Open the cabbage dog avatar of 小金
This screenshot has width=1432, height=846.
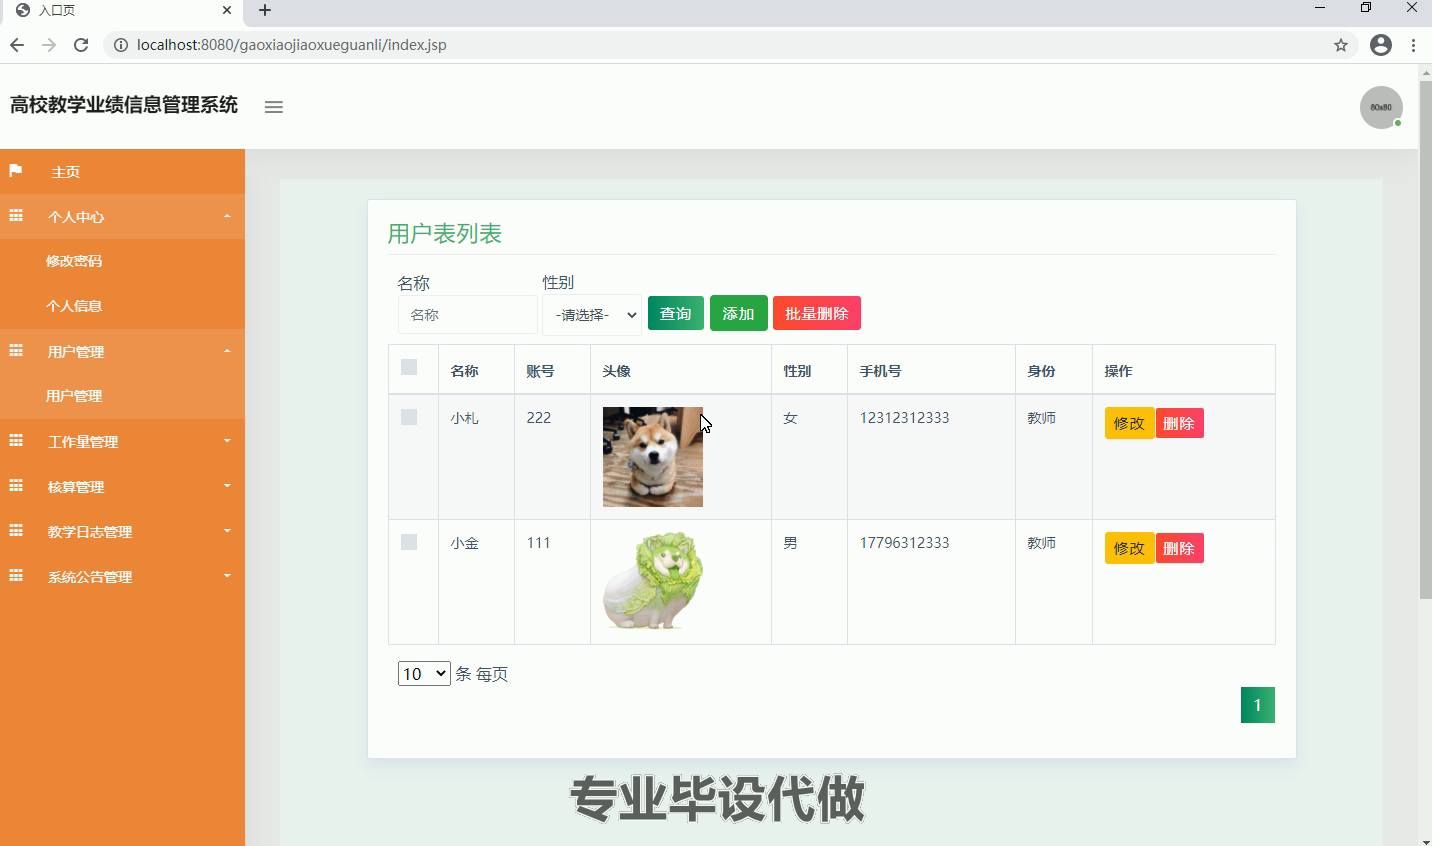coord(653,581)
